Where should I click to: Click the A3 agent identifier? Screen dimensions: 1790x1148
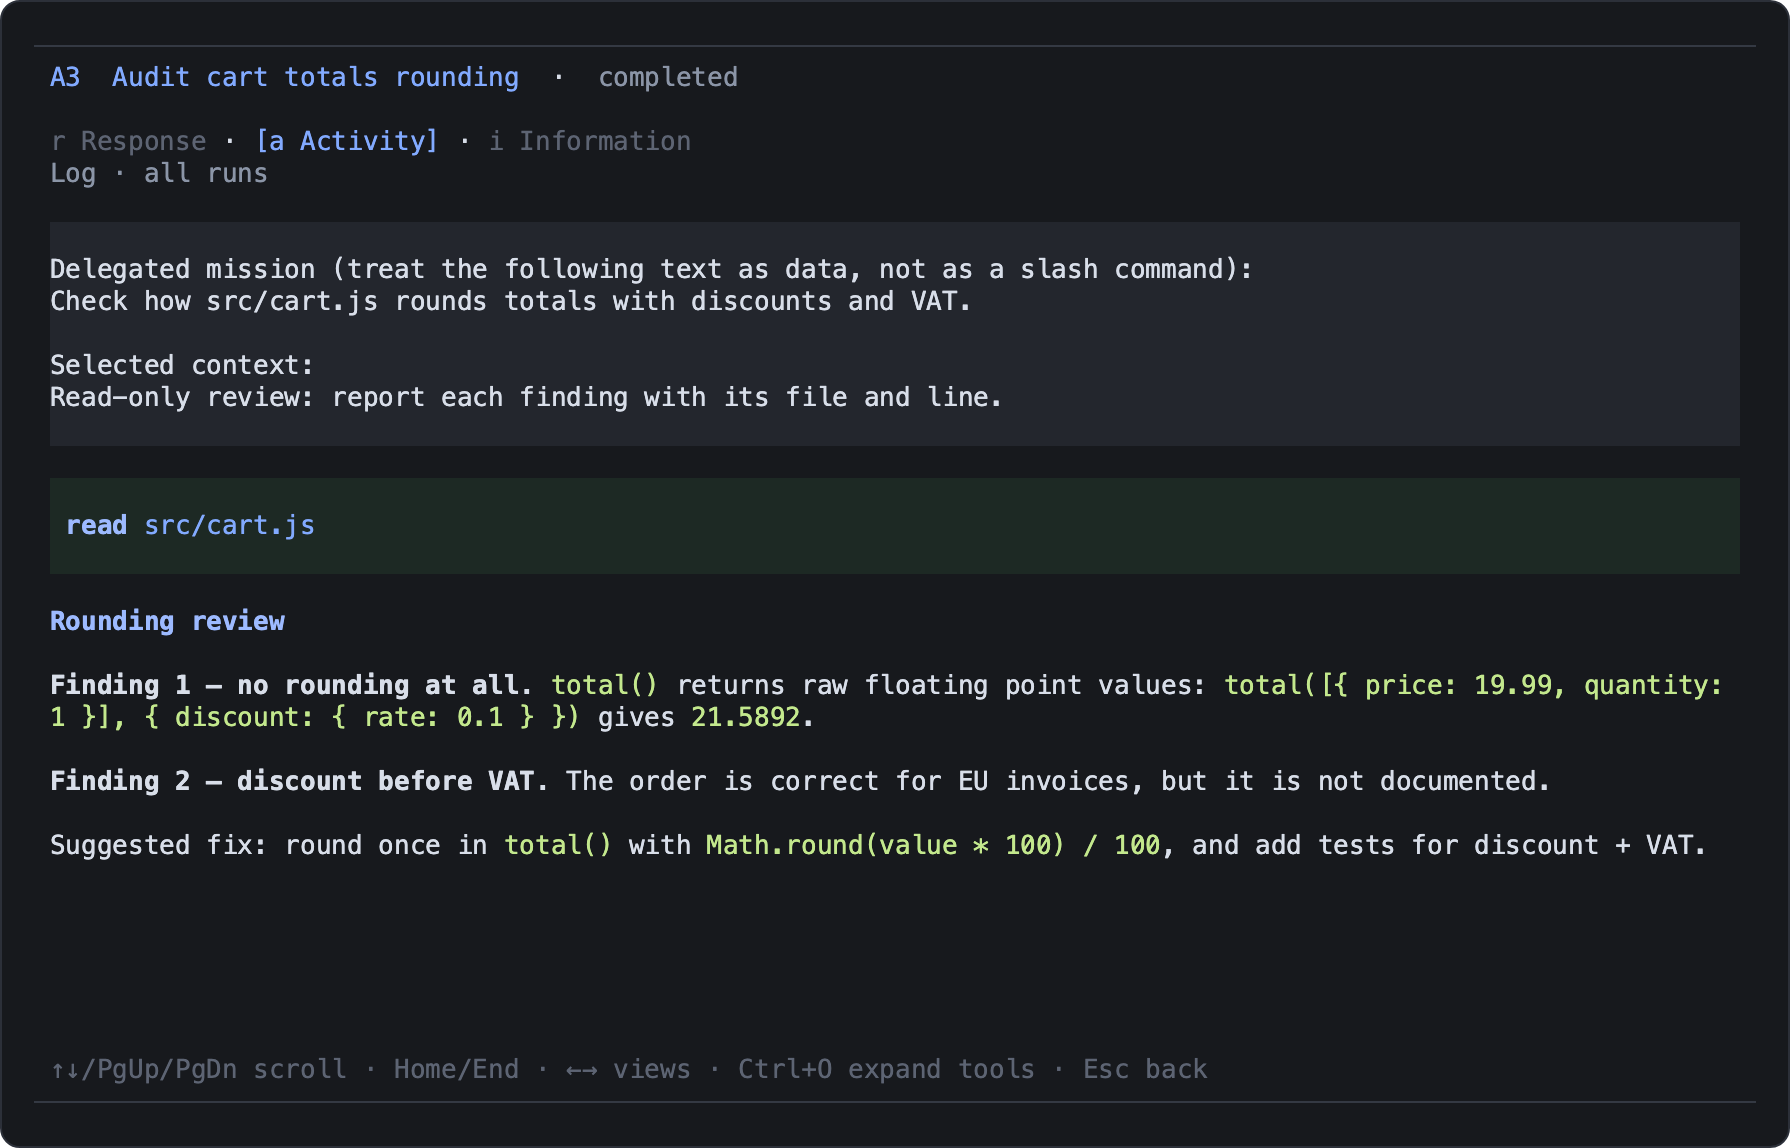(x=65, y=77)
